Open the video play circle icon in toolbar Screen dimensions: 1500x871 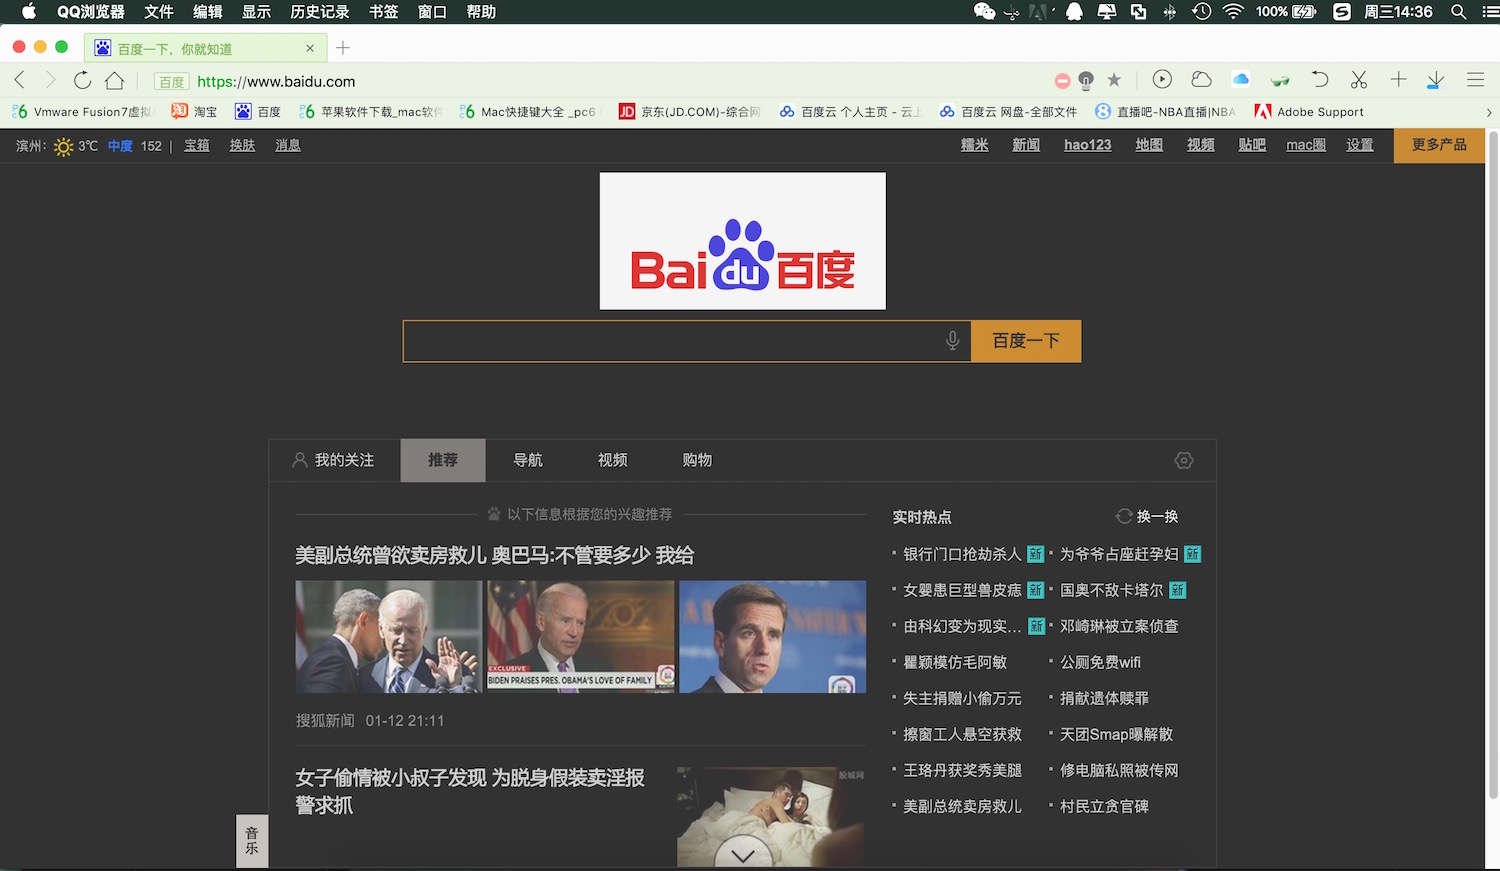1162,79
